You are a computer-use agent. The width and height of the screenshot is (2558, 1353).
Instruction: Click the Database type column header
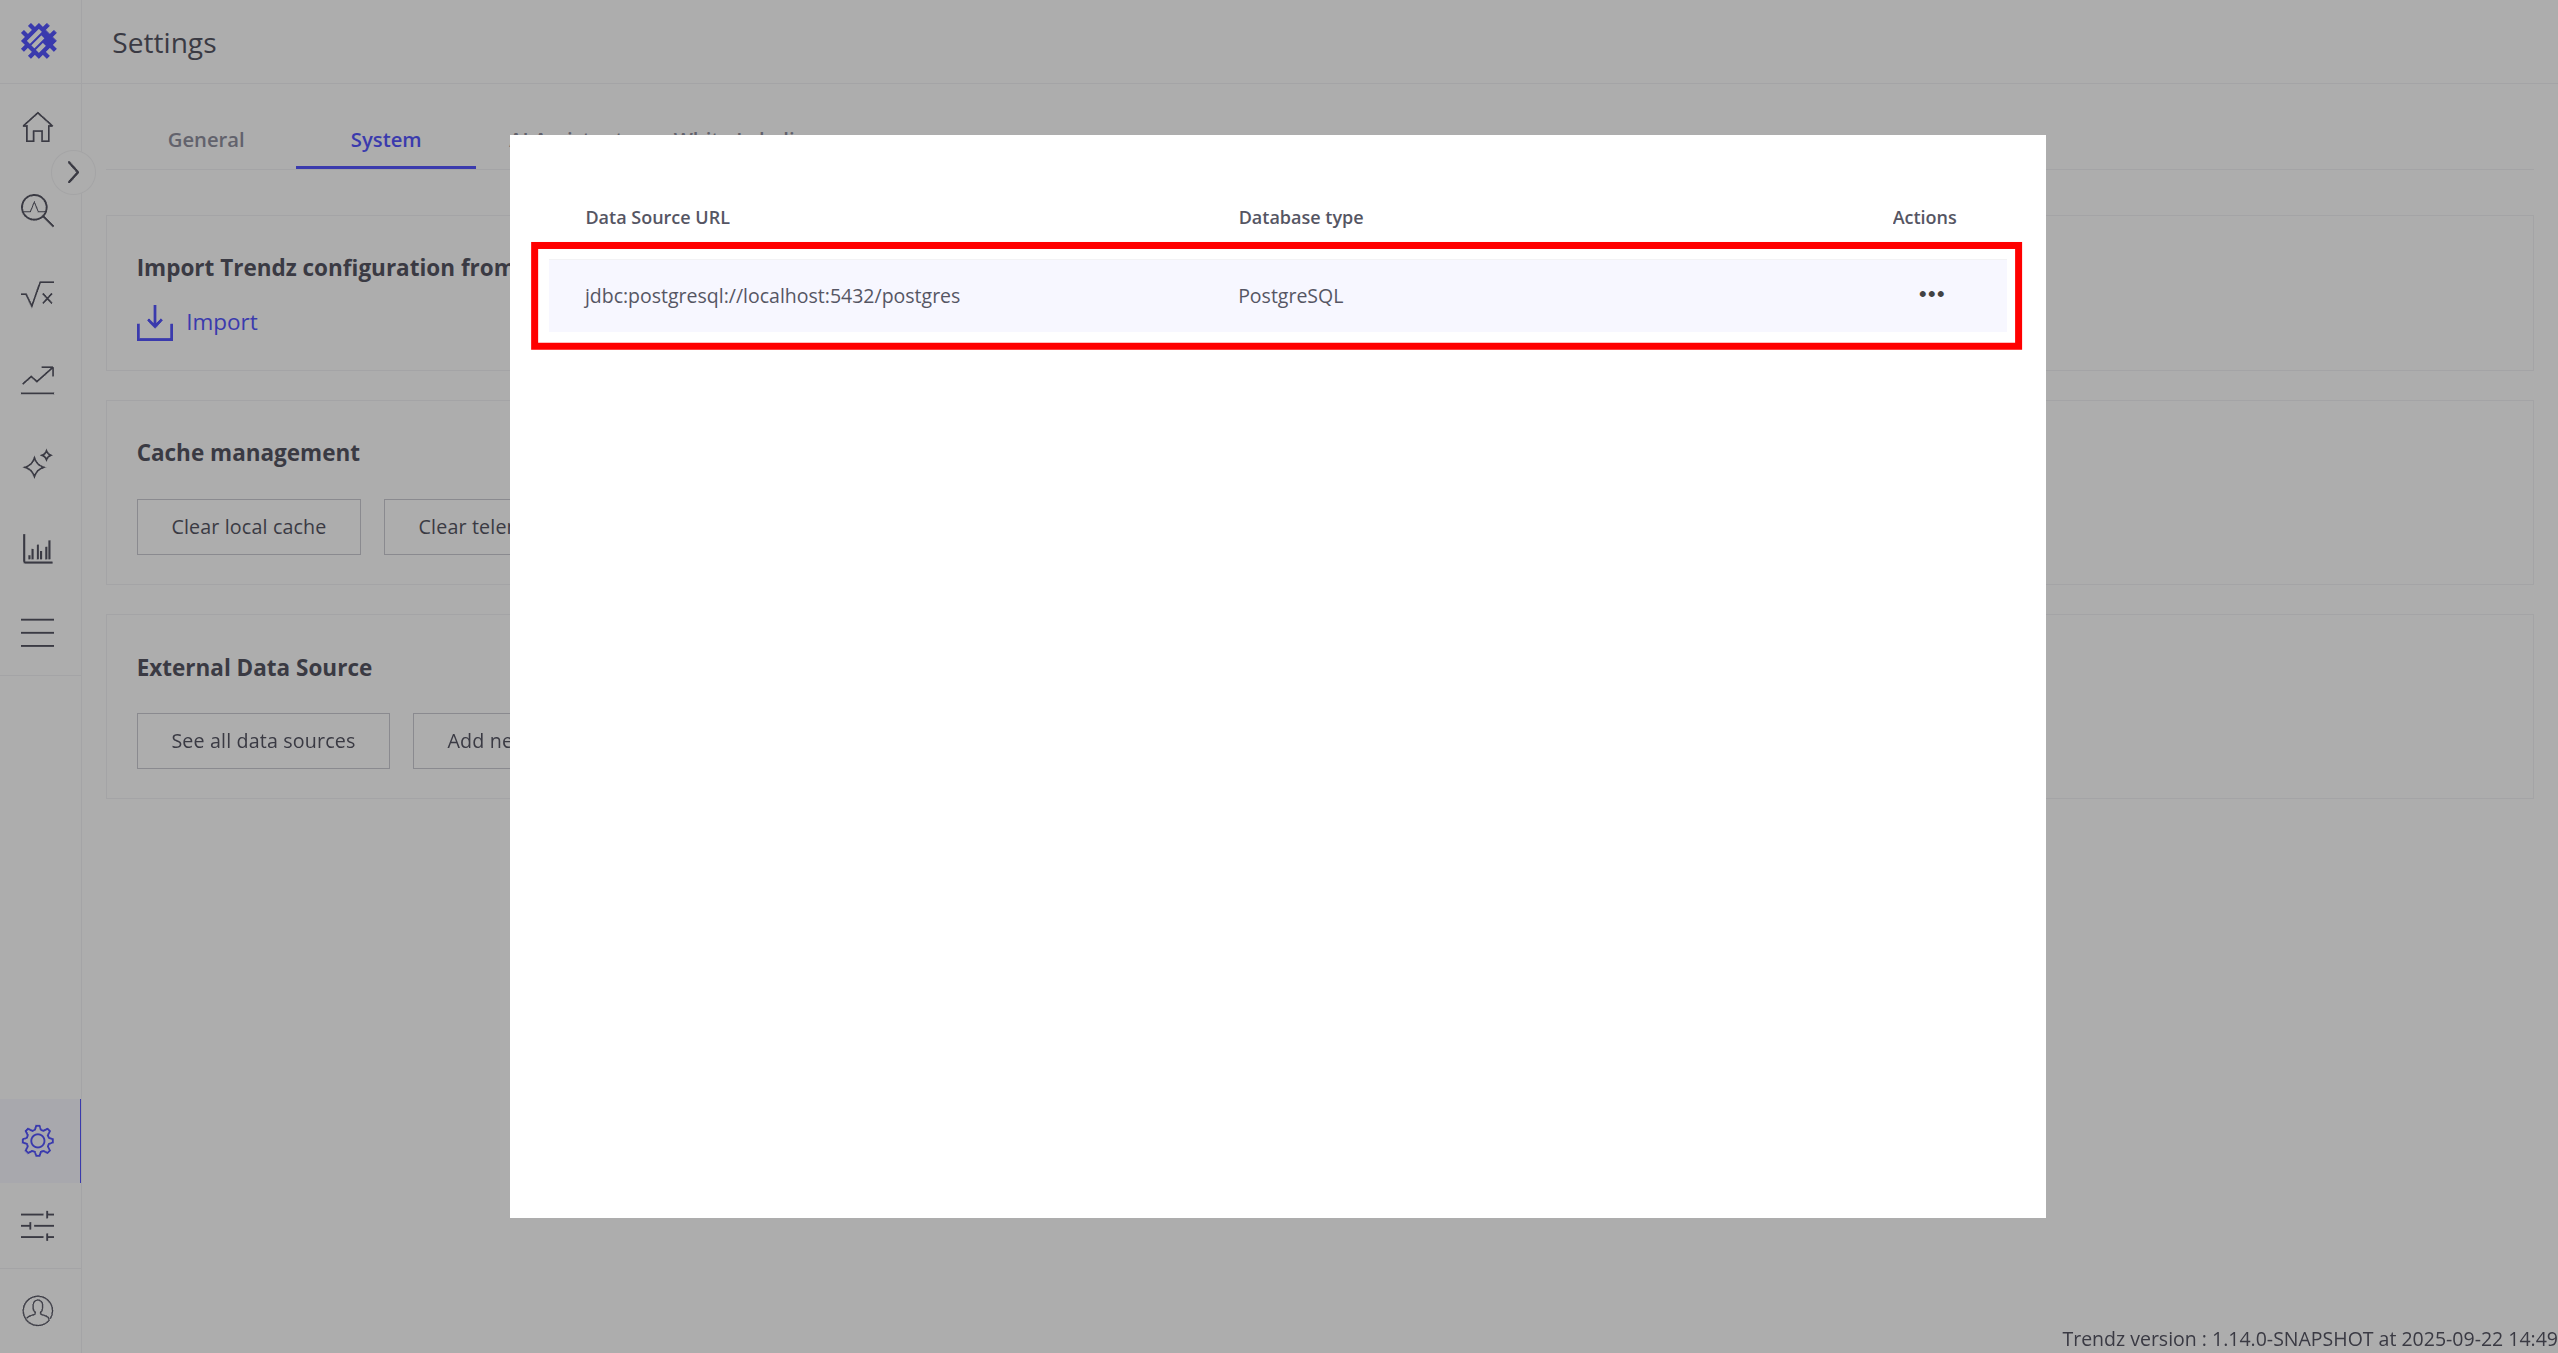coord(1300,218)
